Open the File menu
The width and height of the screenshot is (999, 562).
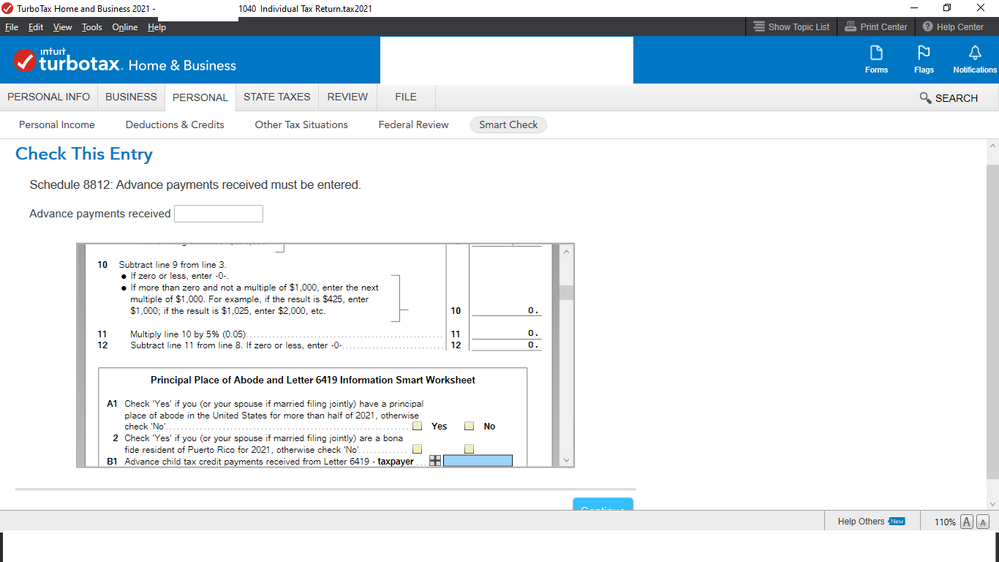pos(11,27)
